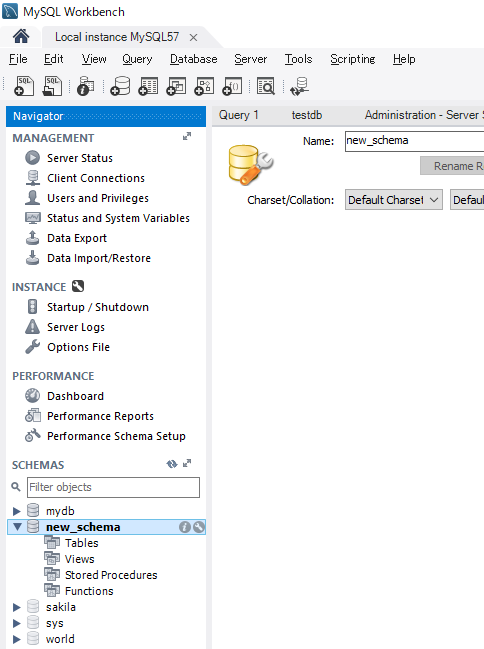Screen dimensions: 484x649
Task: Click the Filter objects search field
Action: (x=113, y=487)
